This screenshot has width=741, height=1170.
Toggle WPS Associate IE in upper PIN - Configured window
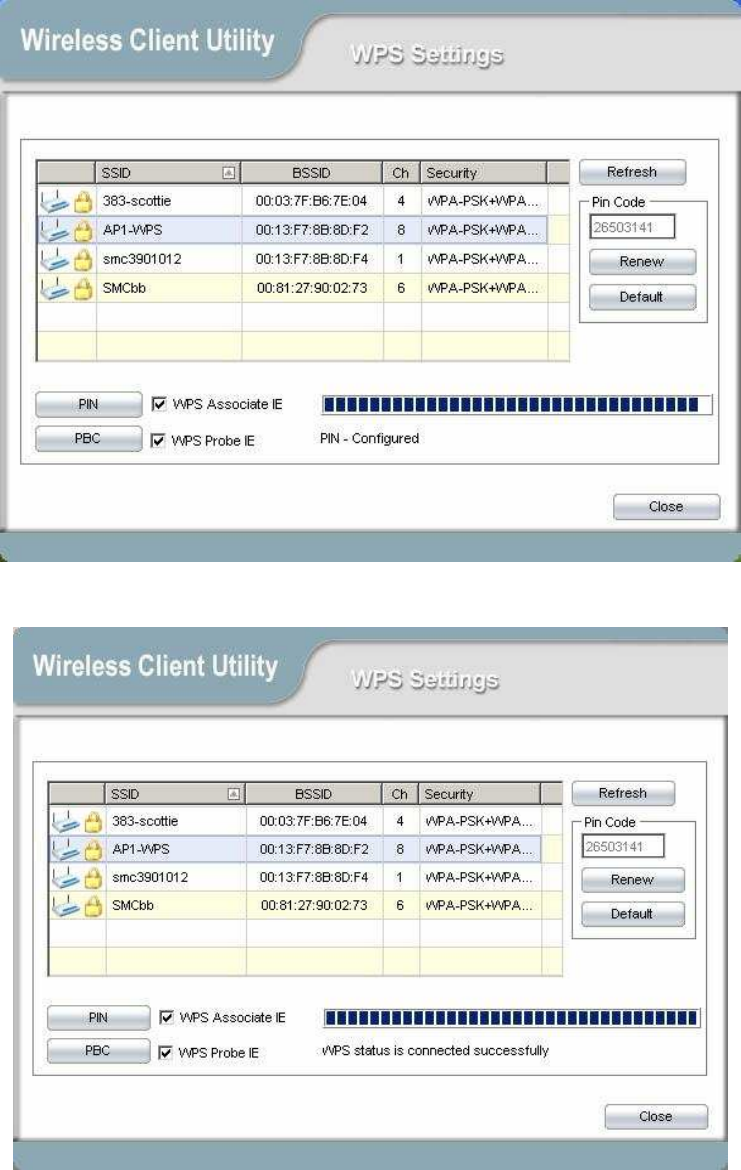point(159,404)
